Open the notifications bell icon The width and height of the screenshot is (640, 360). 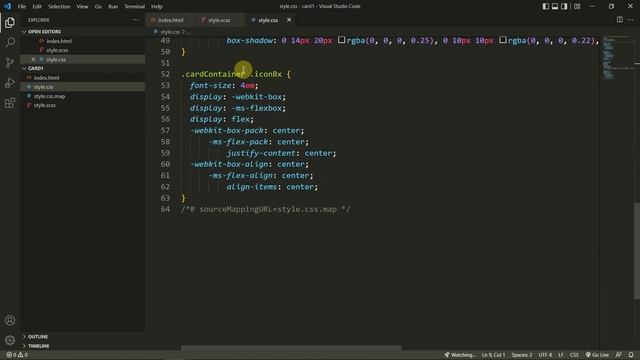[x=631, y=355]
